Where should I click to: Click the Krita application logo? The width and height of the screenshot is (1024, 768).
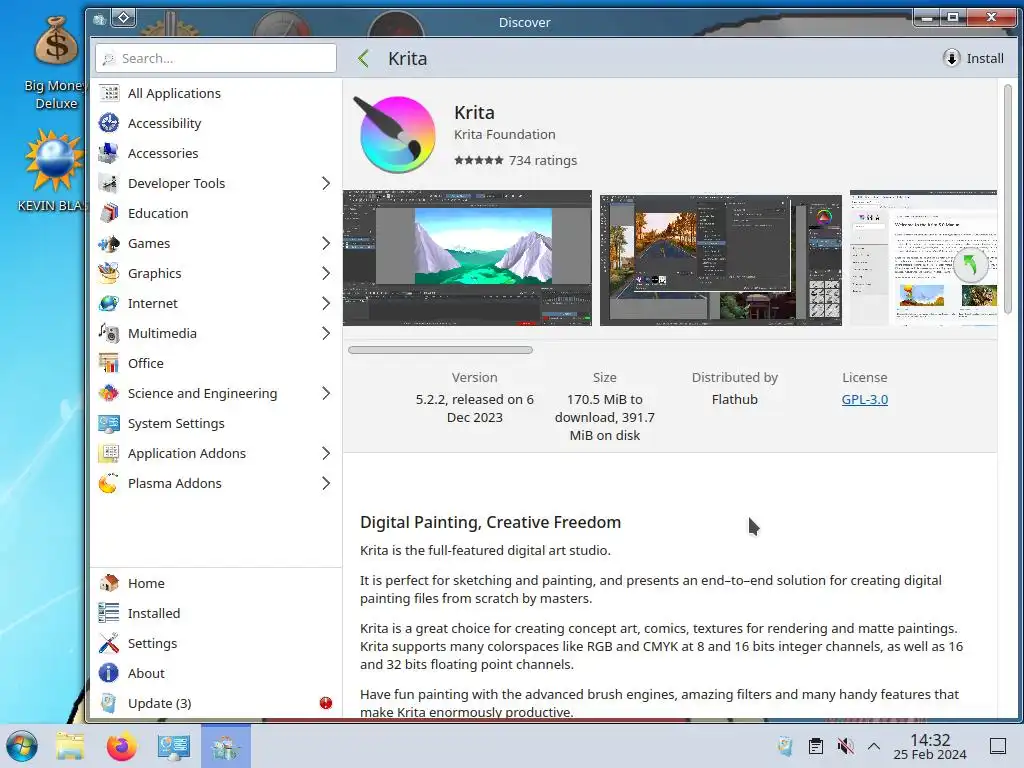[x=395, y=134]
